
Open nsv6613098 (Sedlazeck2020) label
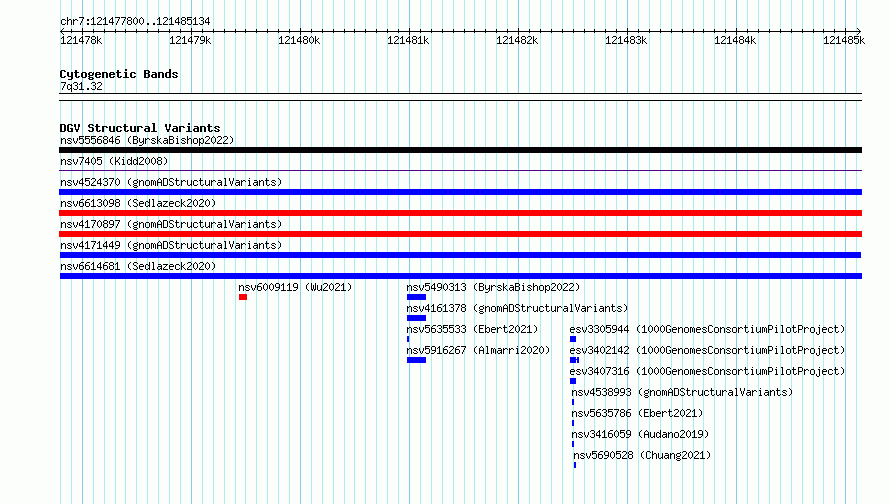(x=138, y=203)
